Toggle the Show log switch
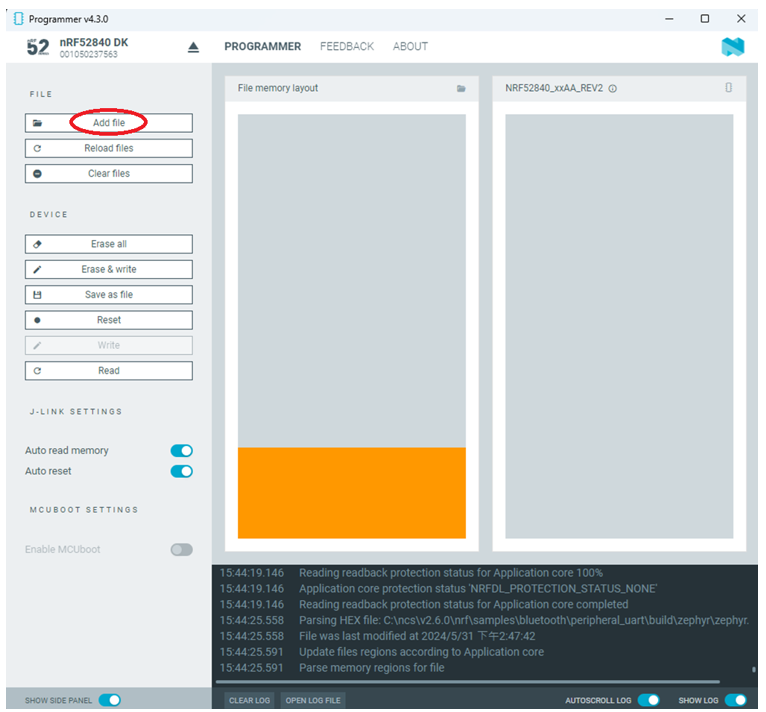Screen dimensions: 766x712 tap(735, 700)
